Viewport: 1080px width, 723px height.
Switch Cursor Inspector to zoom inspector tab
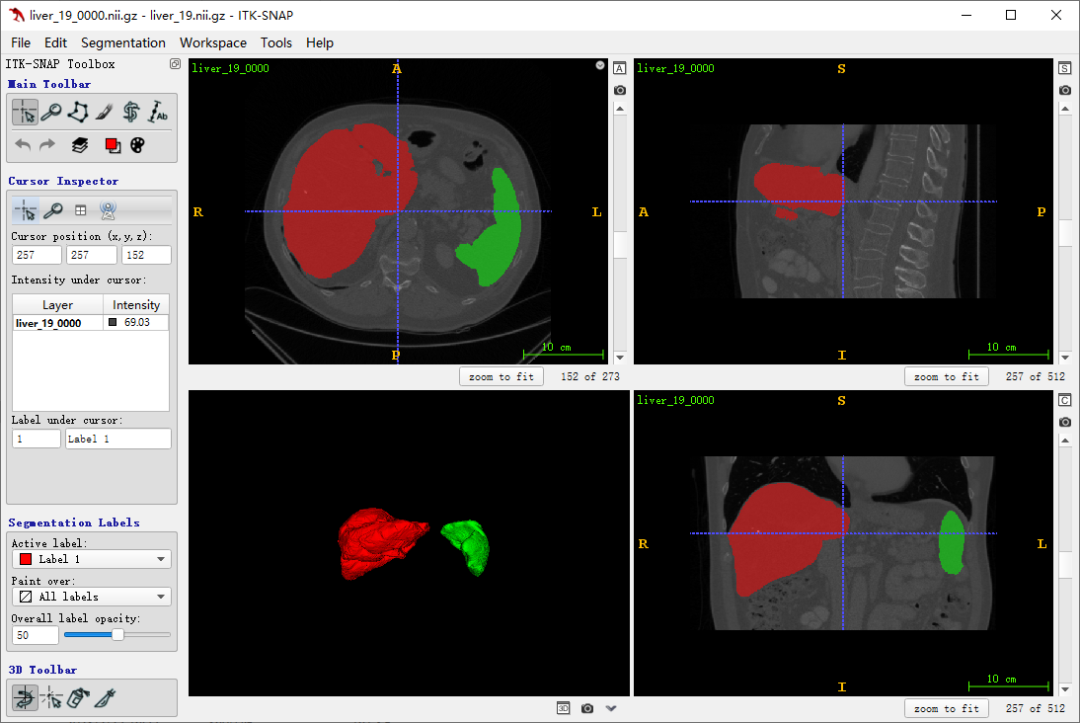(53, 211)
